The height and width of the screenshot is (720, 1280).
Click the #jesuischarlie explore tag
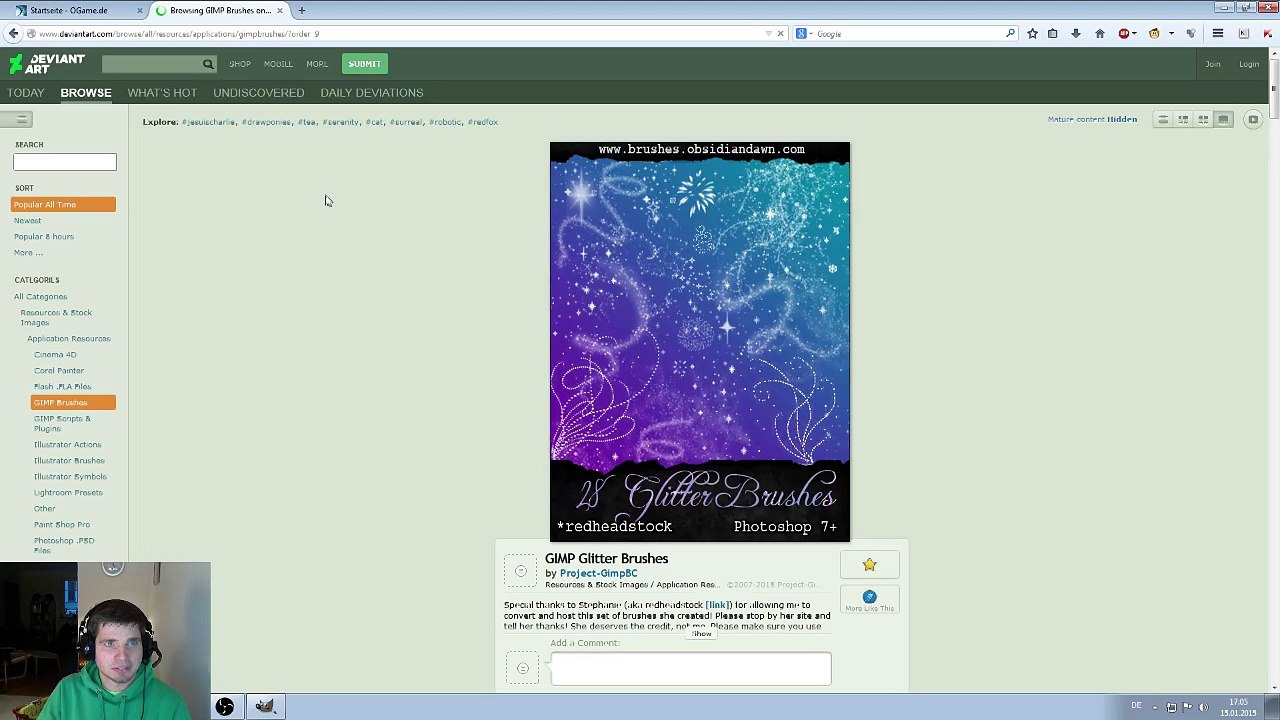(208, 122)
